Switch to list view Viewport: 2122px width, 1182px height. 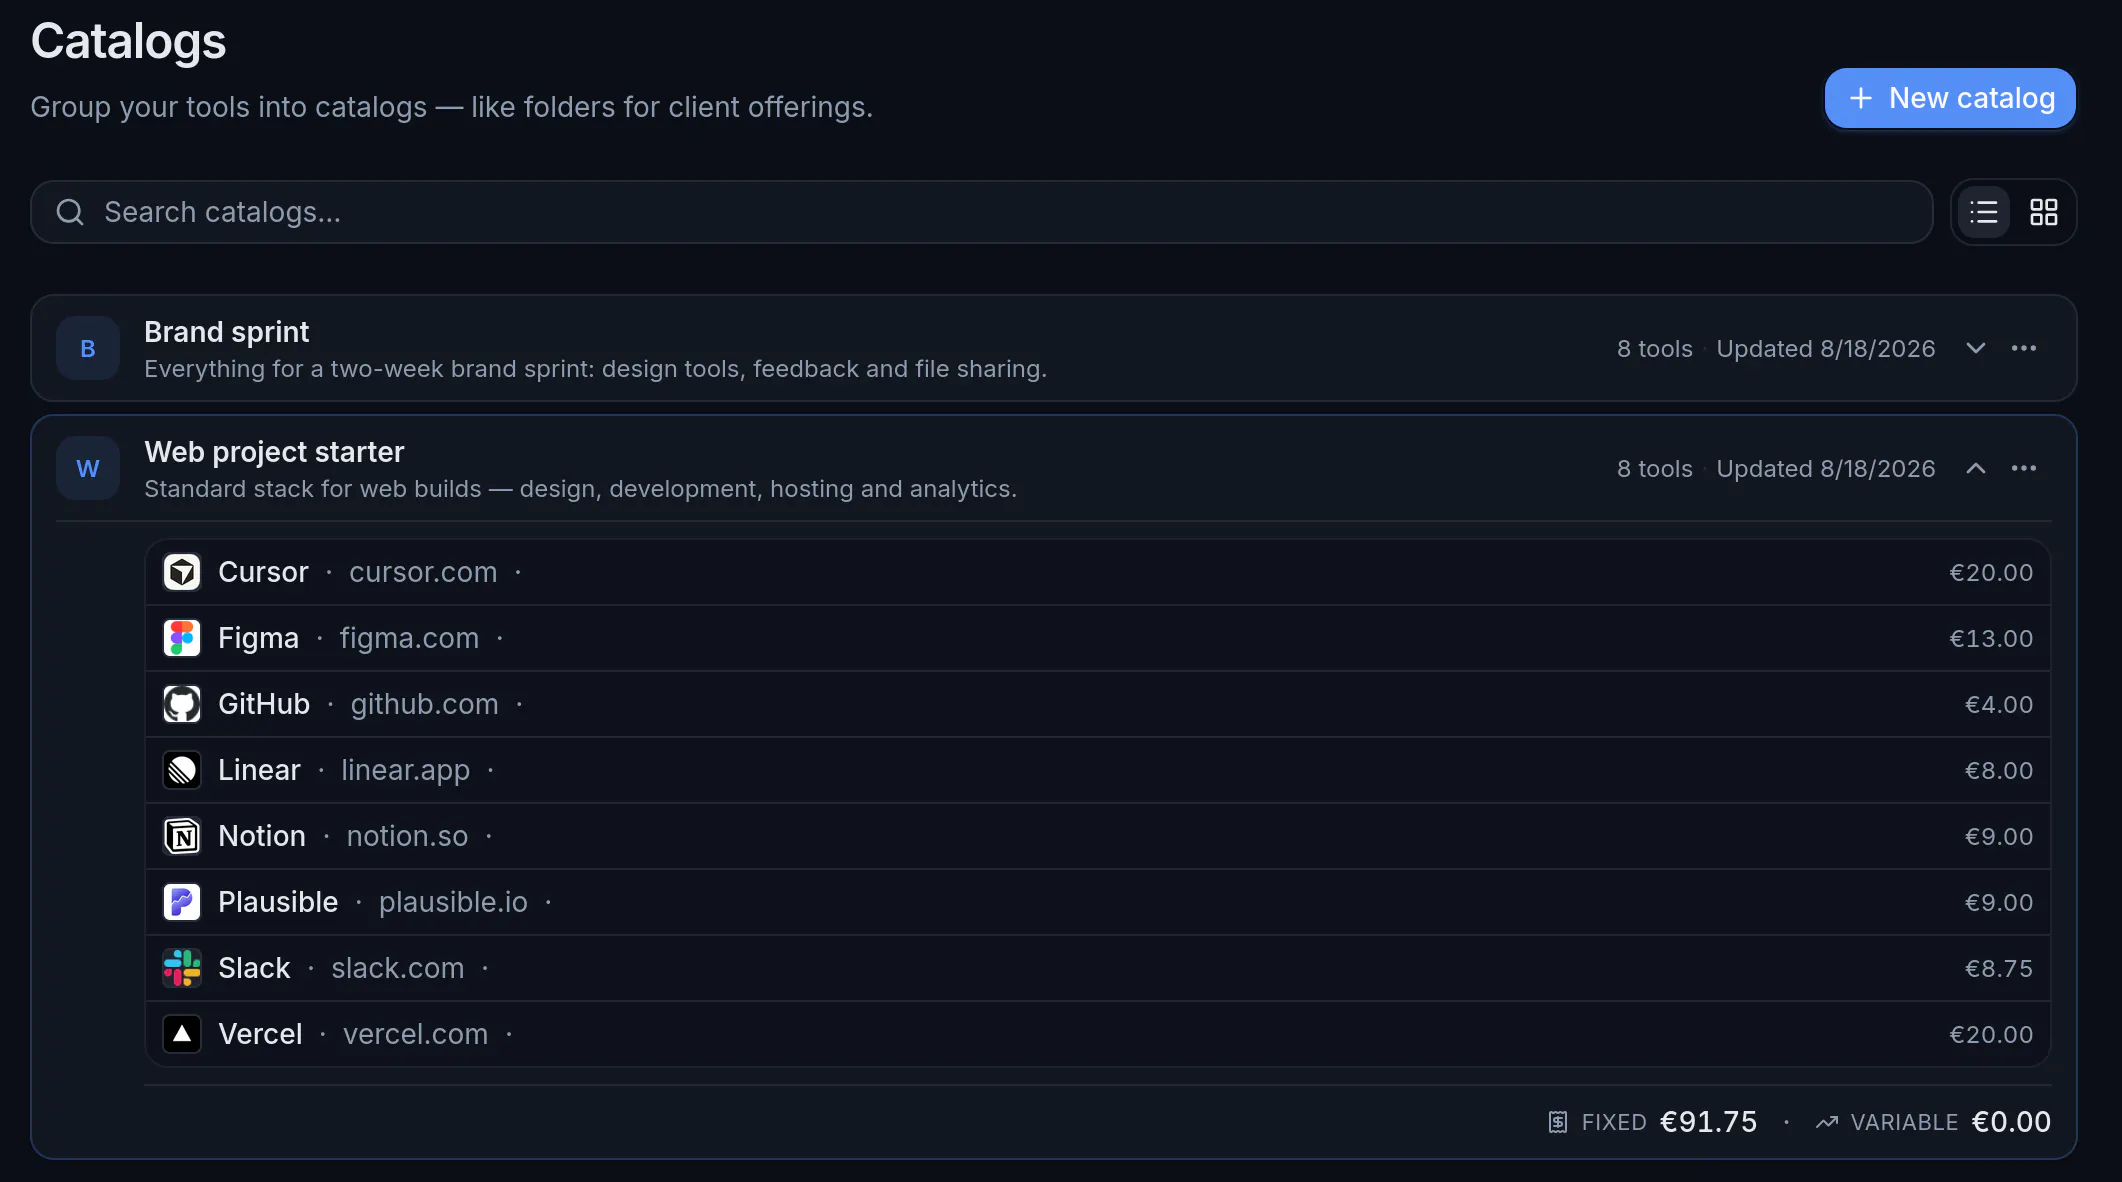click(1984, 212)
